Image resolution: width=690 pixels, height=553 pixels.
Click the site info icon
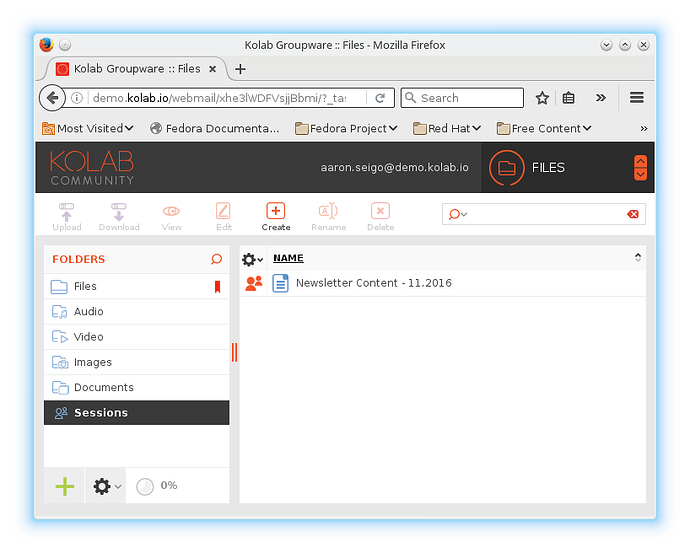(77, 98)
